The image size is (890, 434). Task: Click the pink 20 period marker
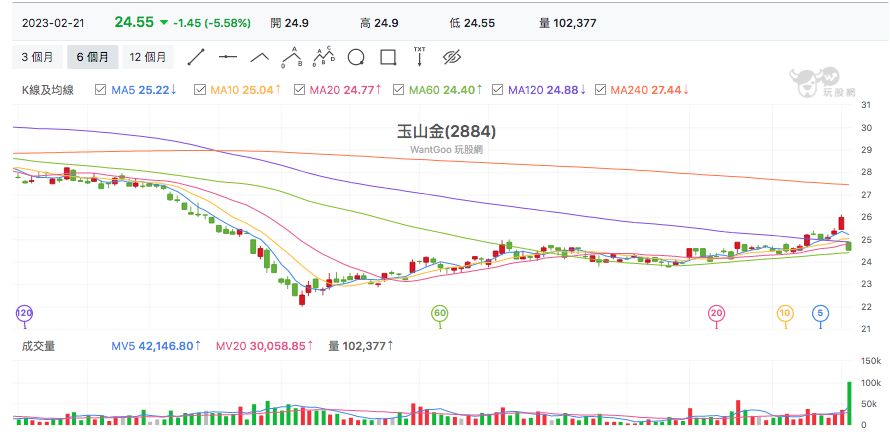click(716, 313)
